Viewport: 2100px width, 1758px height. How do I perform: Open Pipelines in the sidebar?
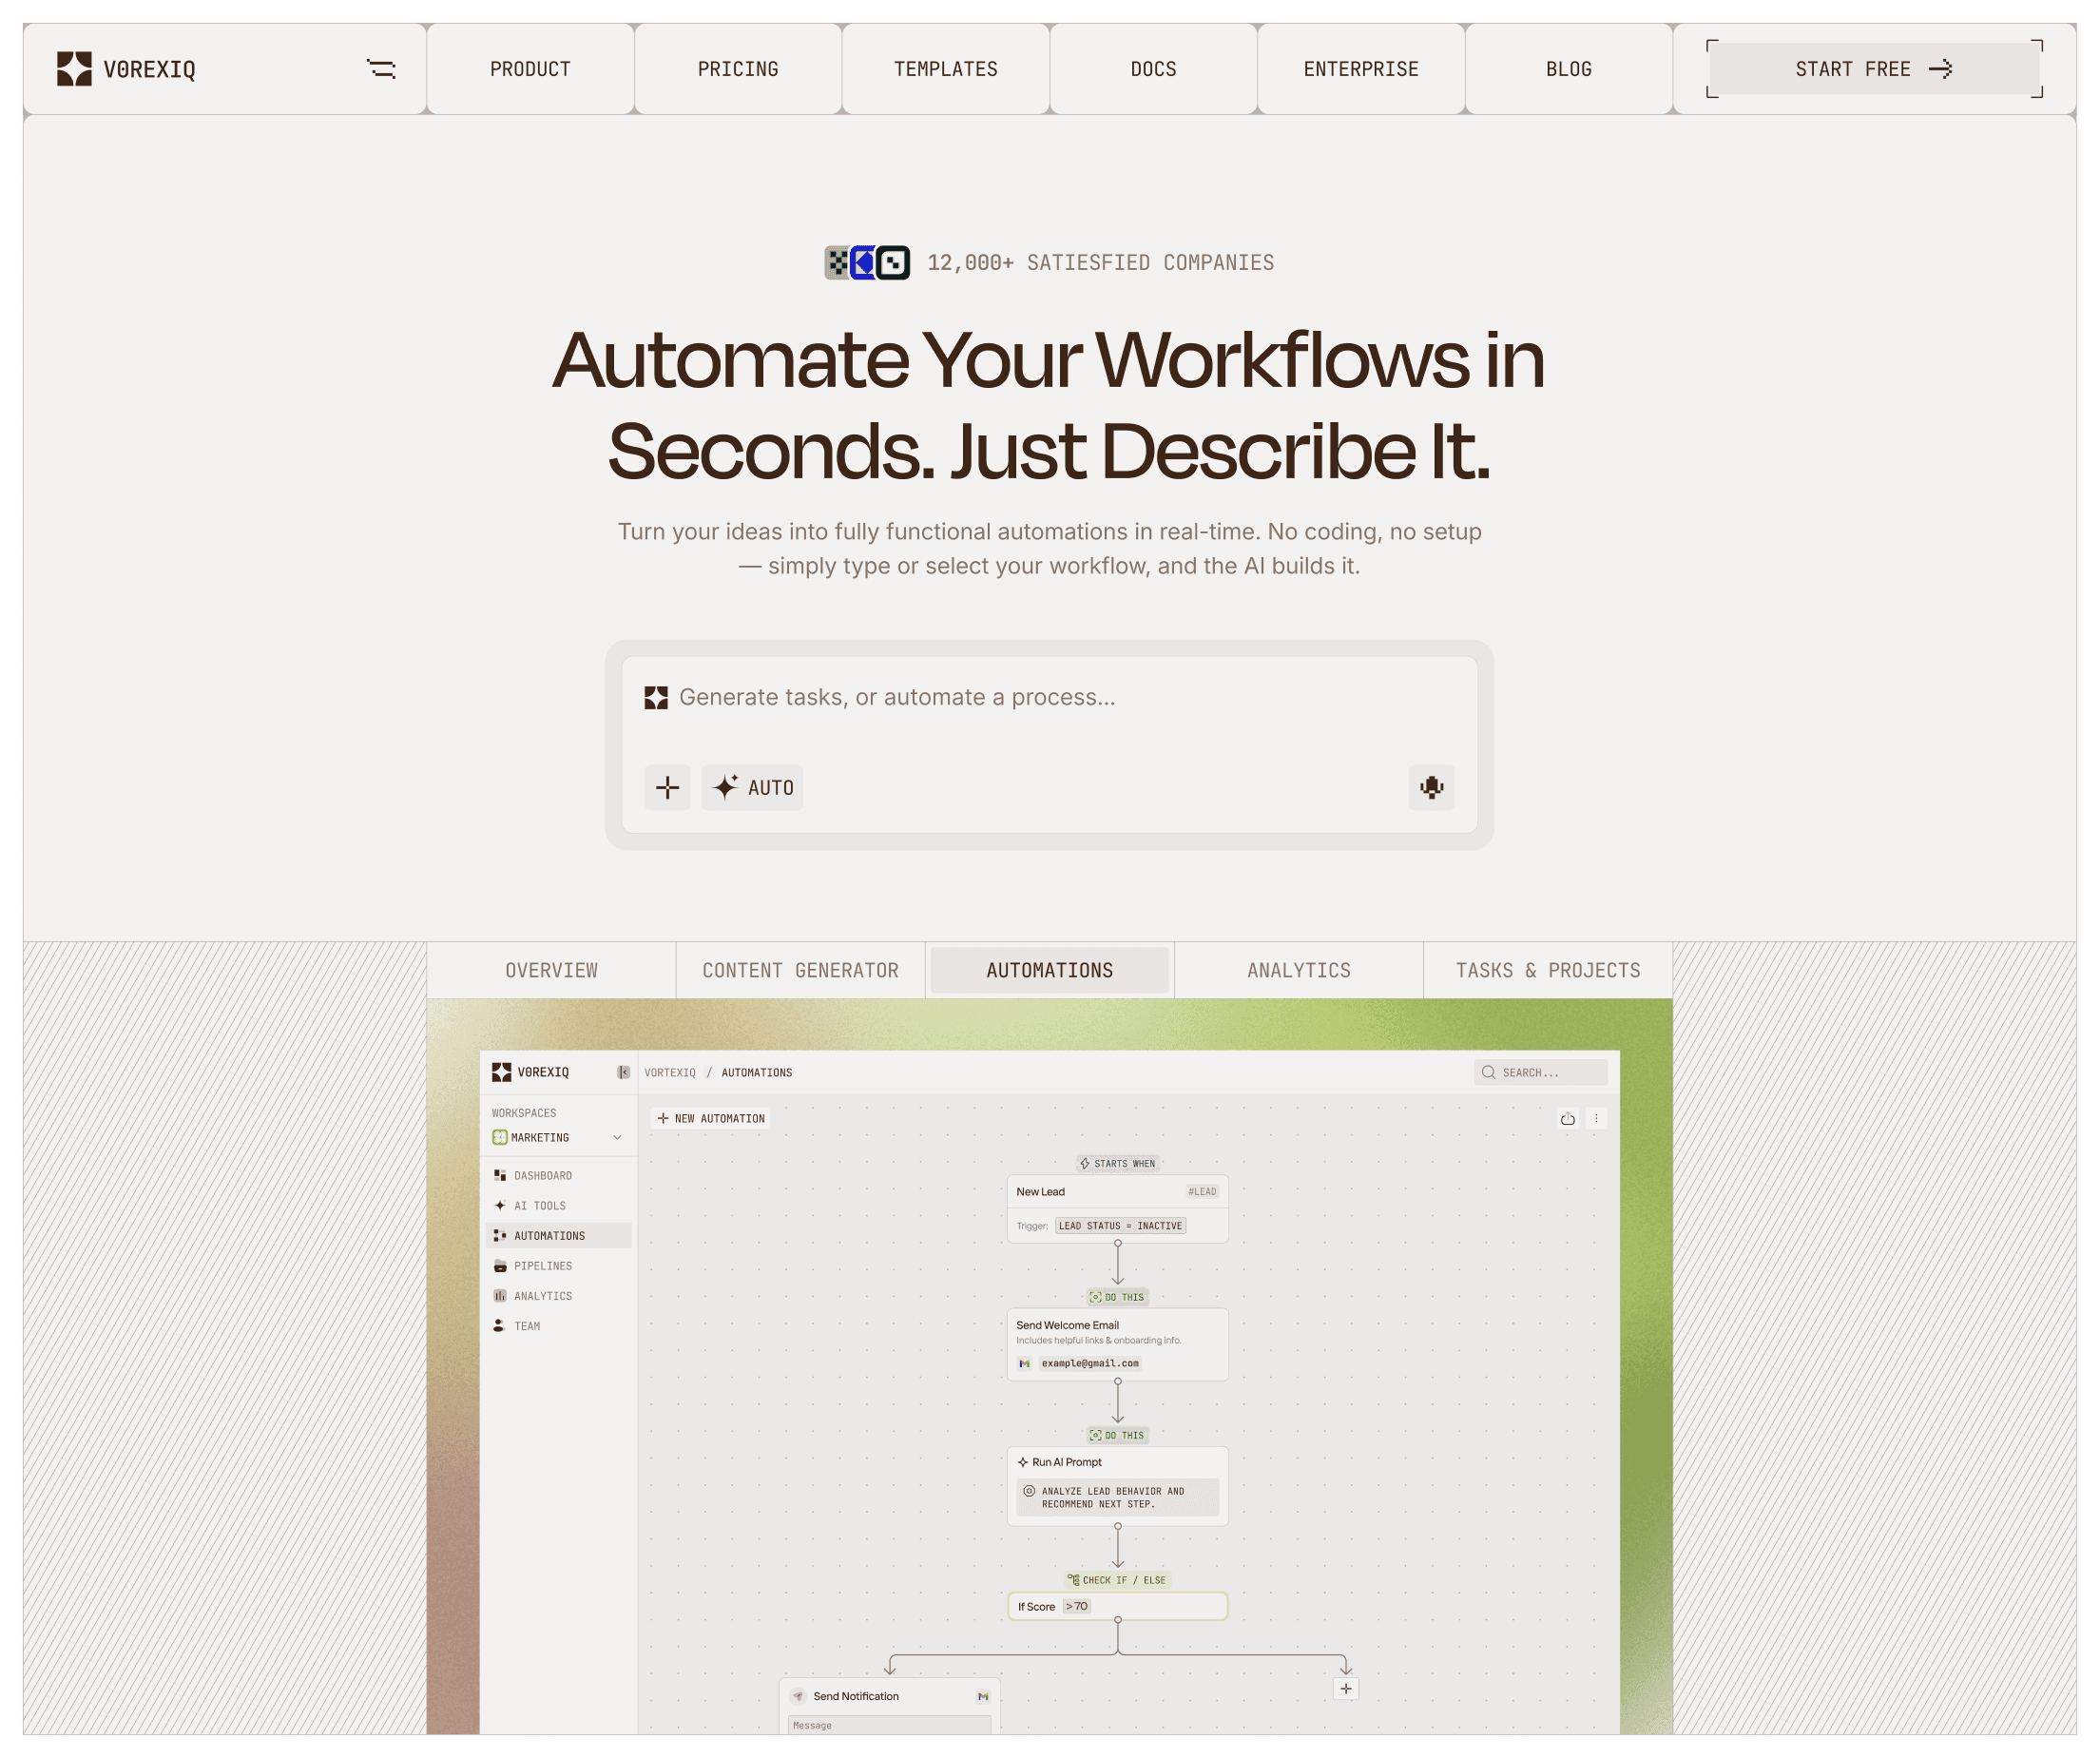pyautogui.click(x=543, y=1266)
